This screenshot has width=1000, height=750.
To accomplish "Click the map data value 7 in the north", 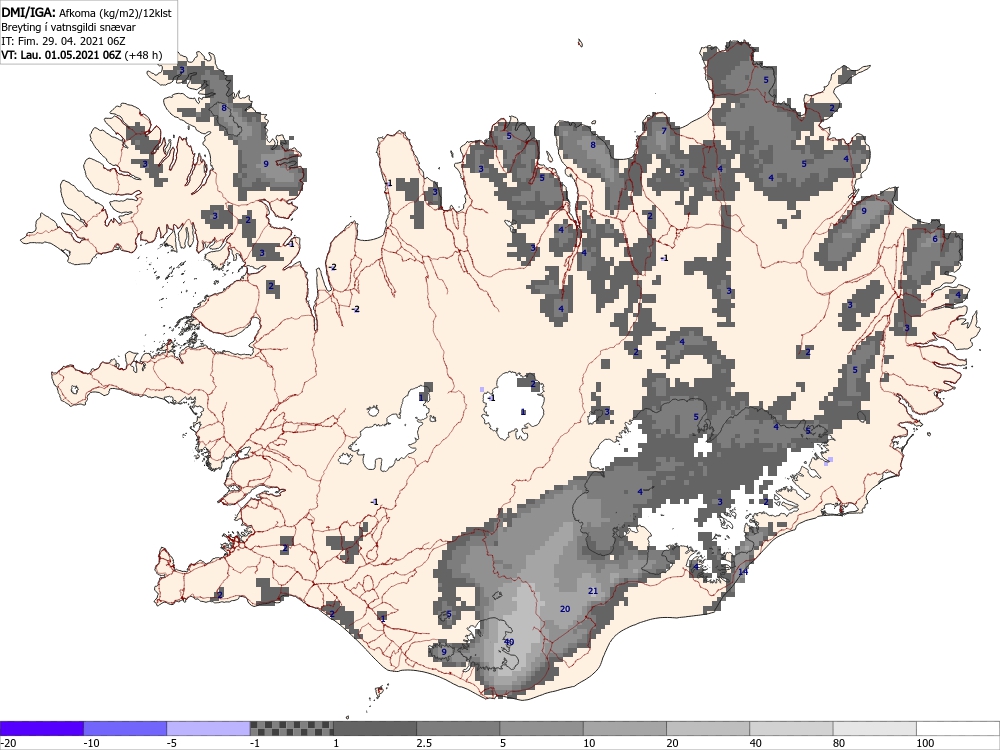I will (x=664, y=131).
